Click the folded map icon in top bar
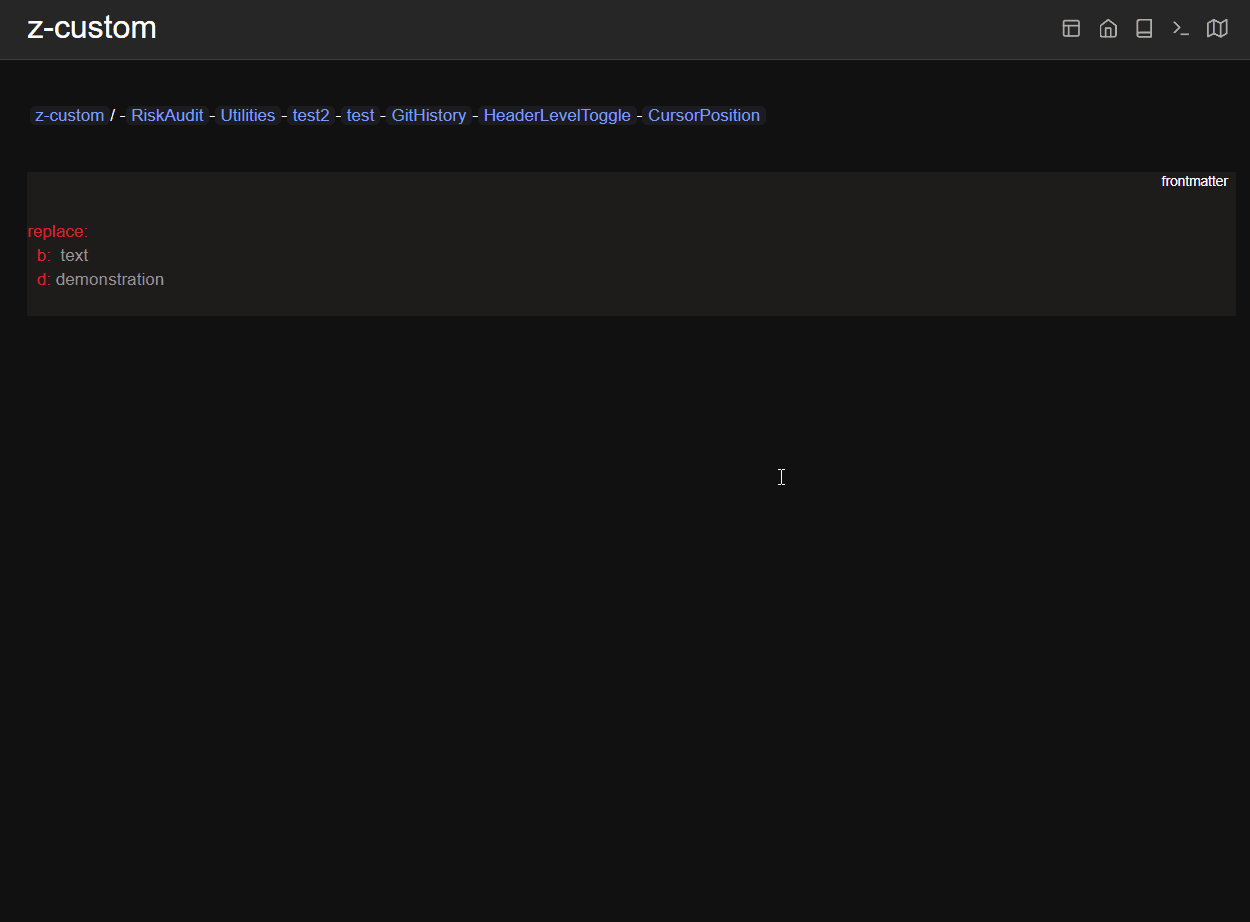 (x=1217, y=28)
